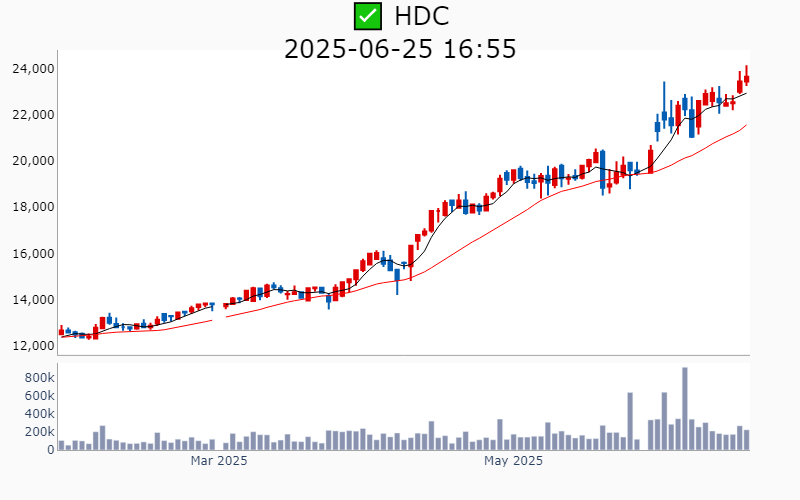Click the Mar 2025 date axis label
Viewport: 800px width, 500px height.
(x=219, y=461)
